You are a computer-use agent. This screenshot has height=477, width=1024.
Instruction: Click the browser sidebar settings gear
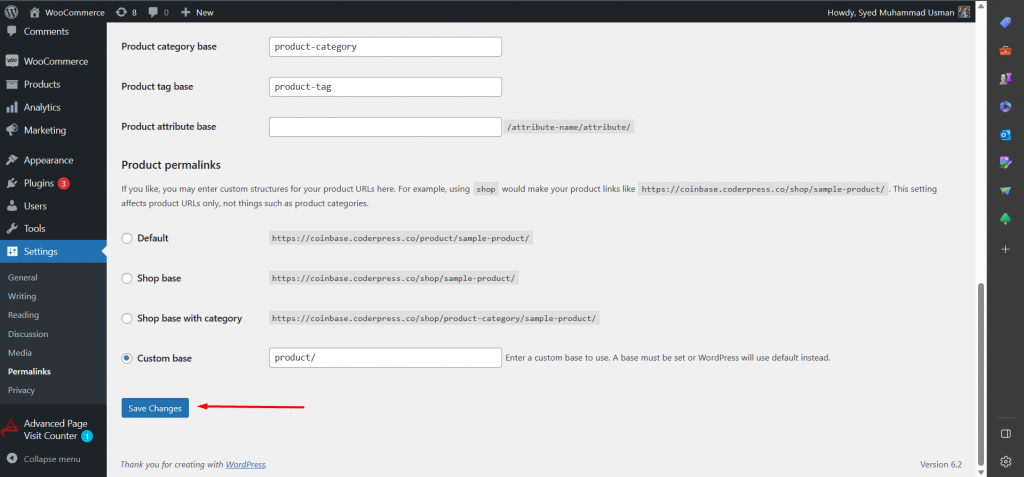pos(1005,461)
